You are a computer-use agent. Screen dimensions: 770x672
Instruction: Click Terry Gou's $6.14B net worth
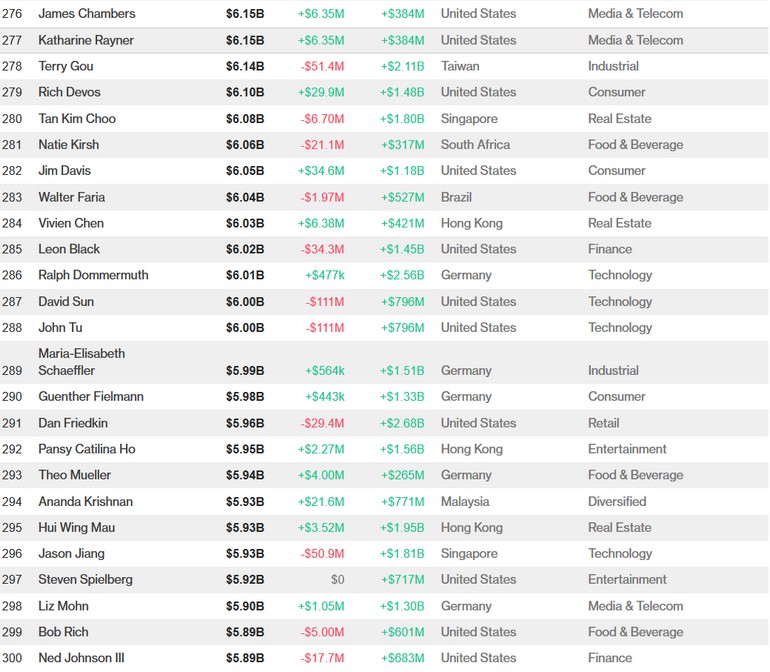(x=245, y=66)
